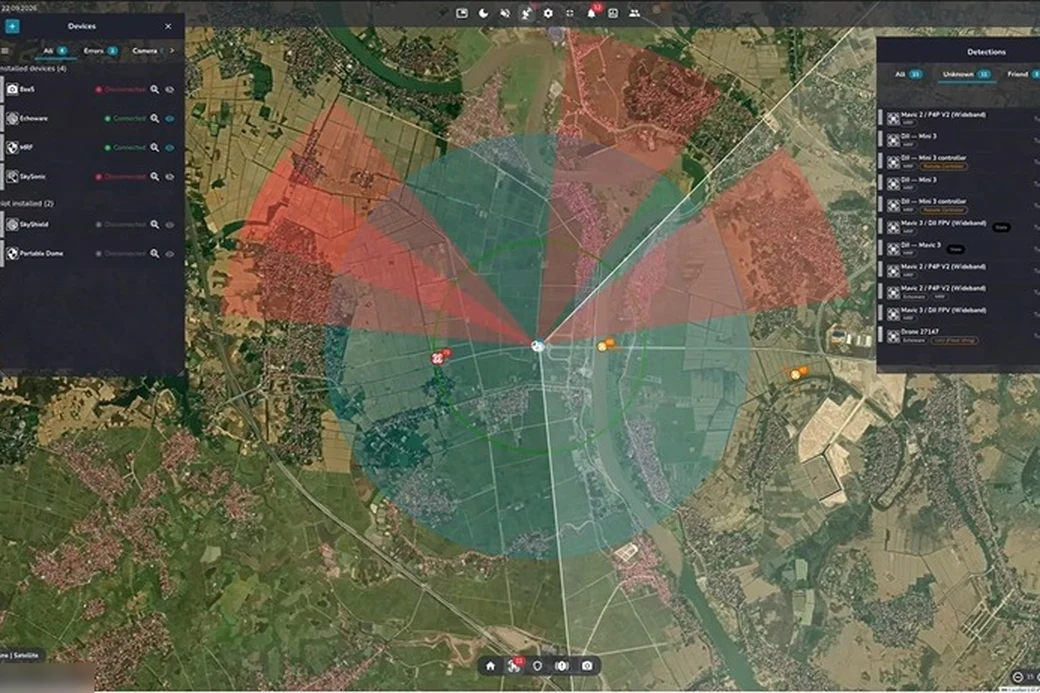Switch to the Errors tab in Devices
Viewport: 1040px width, 693px height.
(x=100, y=51)
